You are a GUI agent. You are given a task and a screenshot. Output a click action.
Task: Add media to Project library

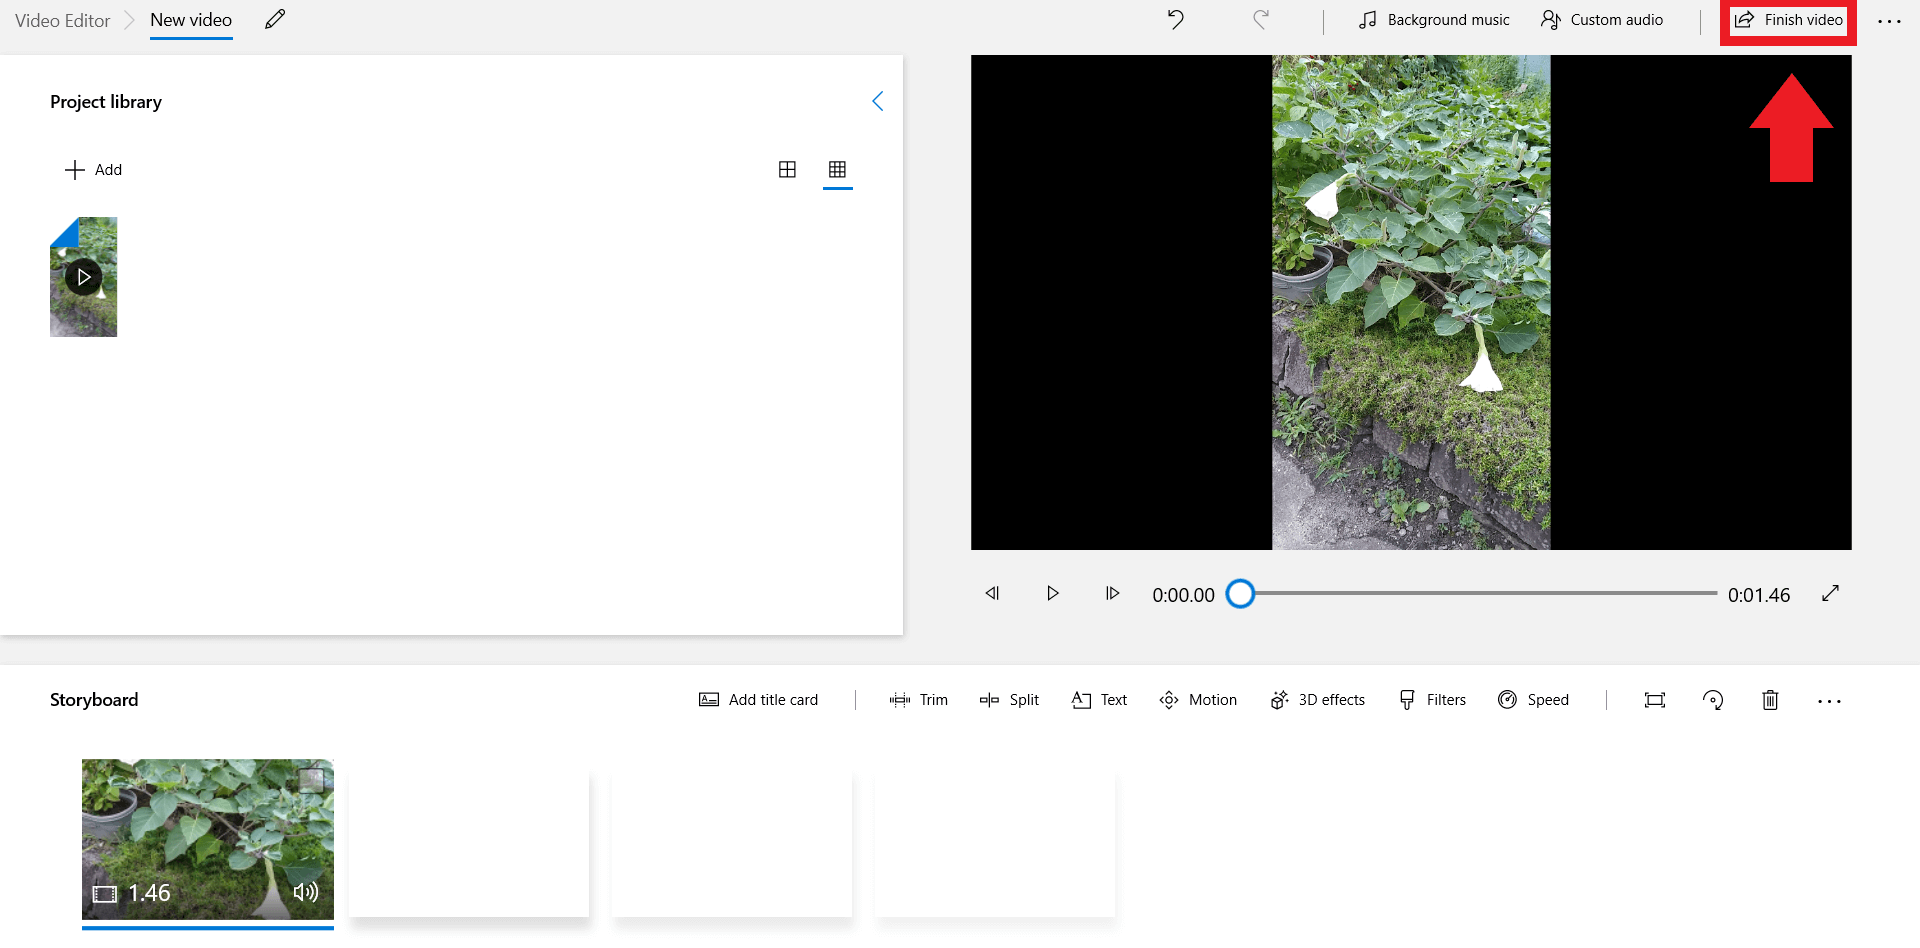pyautogui.click(x=94, y=170)
